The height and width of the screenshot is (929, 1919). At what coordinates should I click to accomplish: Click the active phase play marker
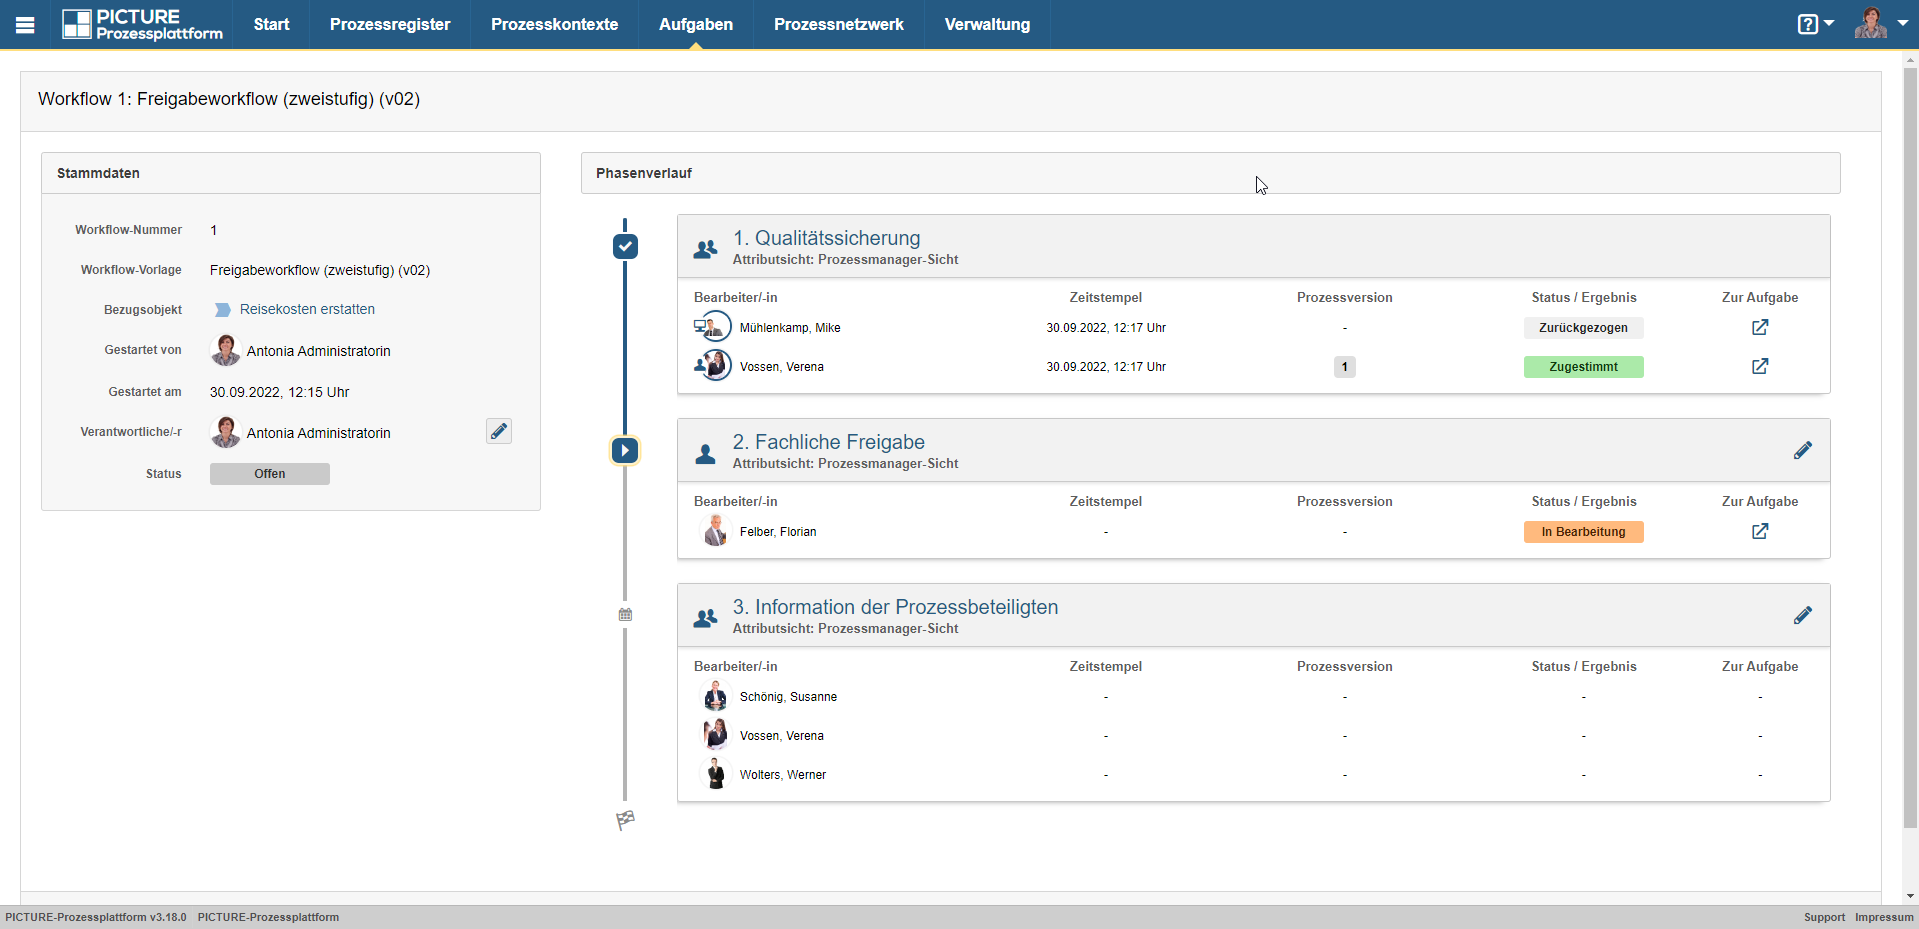pyautogui.click(x=625, y=451)
